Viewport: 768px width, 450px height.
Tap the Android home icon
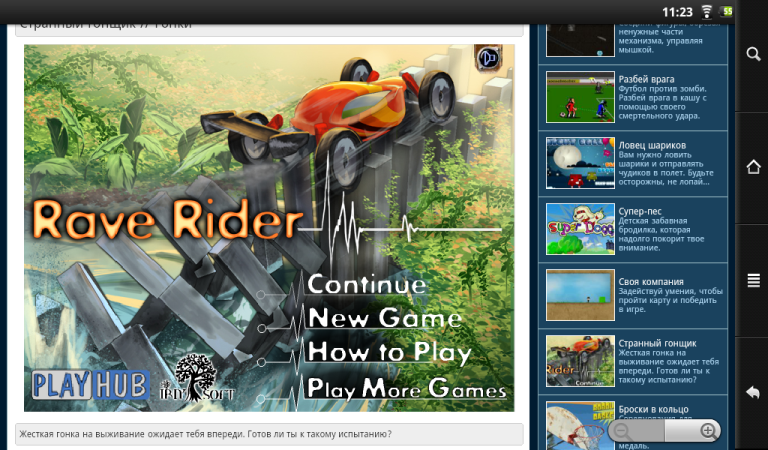pyautogui.click(x=753, y=167)
